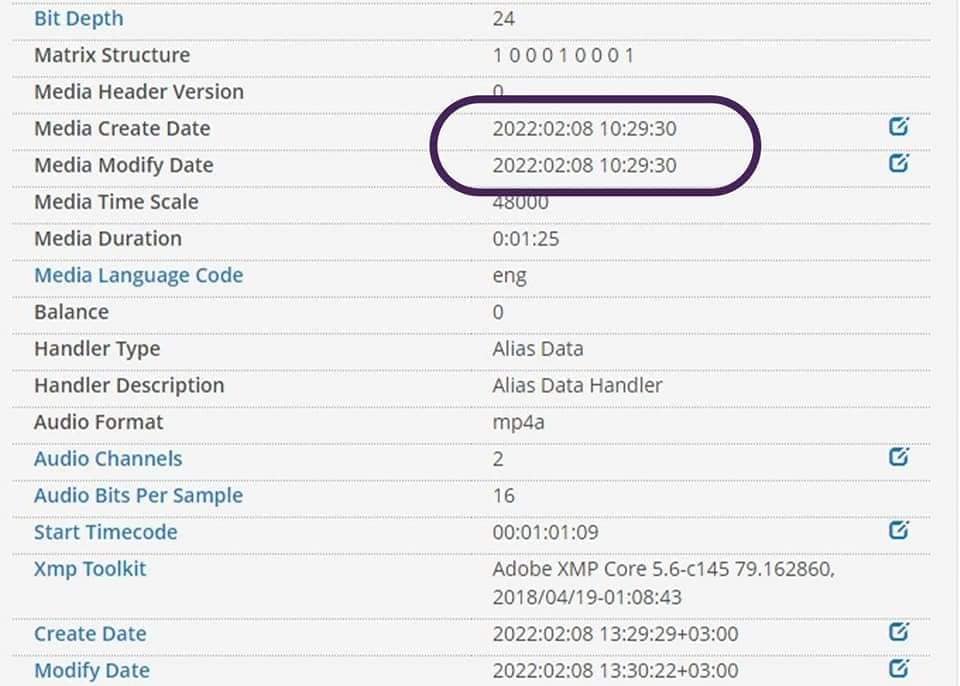Click the Create Date label link

(x=90, y=634)
